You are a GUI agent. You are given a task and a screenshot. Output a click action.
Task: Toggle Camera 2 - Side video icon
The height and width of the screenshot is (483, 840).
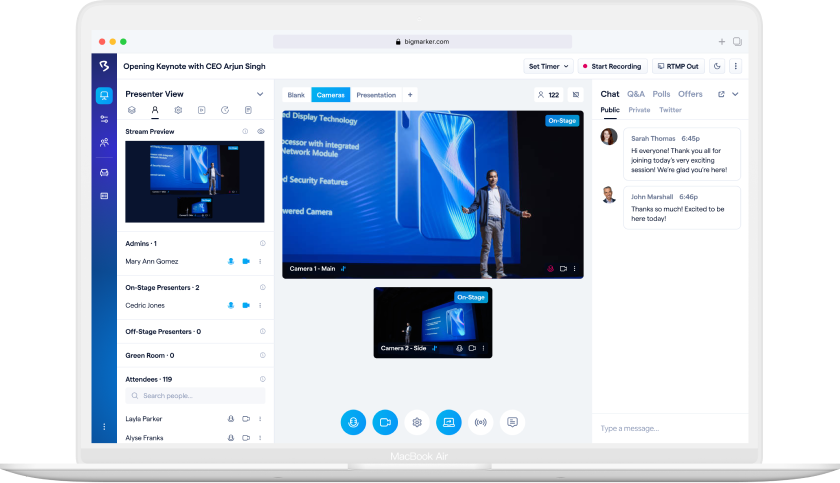472,348
